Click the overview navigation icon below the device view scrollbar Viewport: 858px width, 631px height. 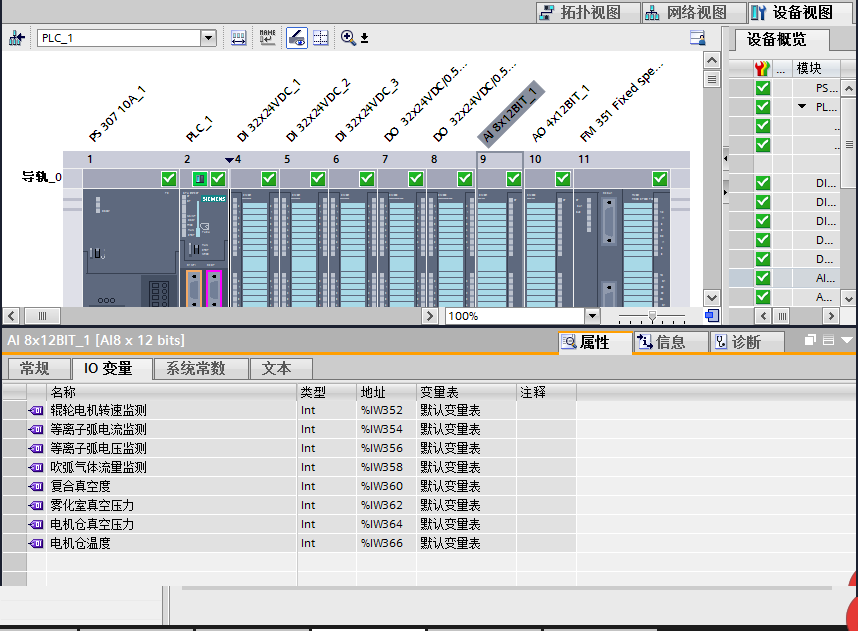[x=712, y=316]
